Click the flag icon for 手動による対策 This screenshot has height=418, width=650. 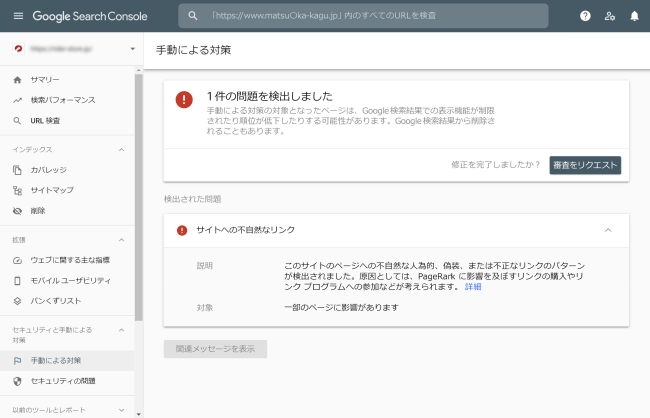coord(17,361)
